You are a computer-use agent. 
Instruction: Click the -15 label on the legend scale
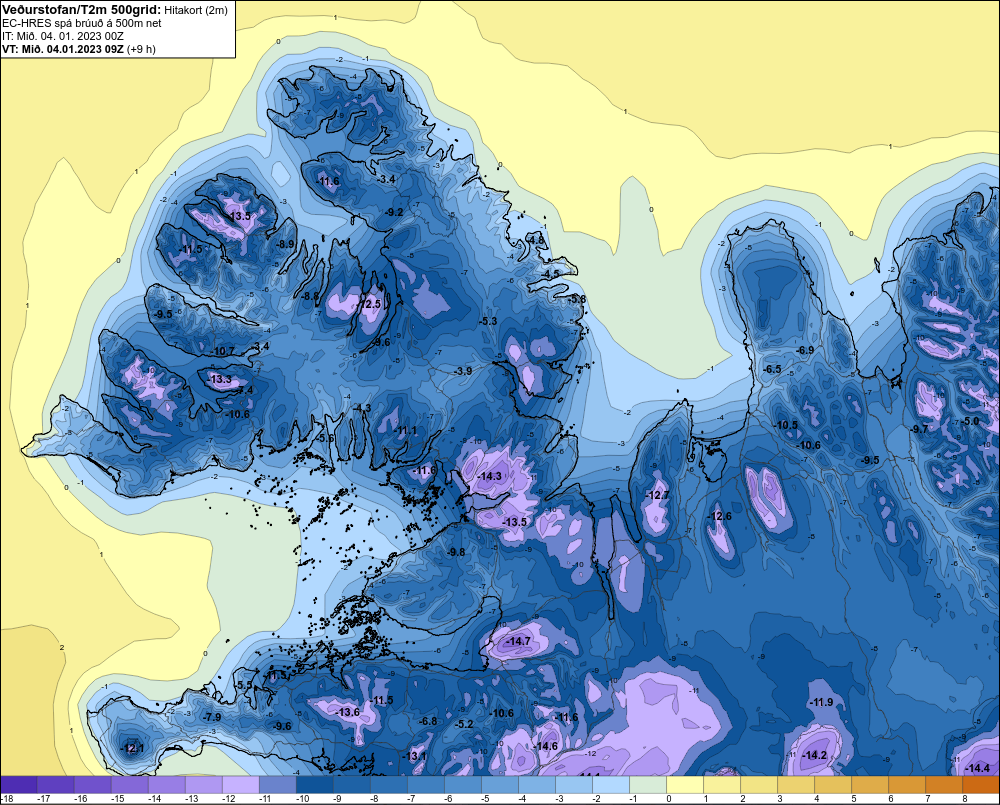117,799
